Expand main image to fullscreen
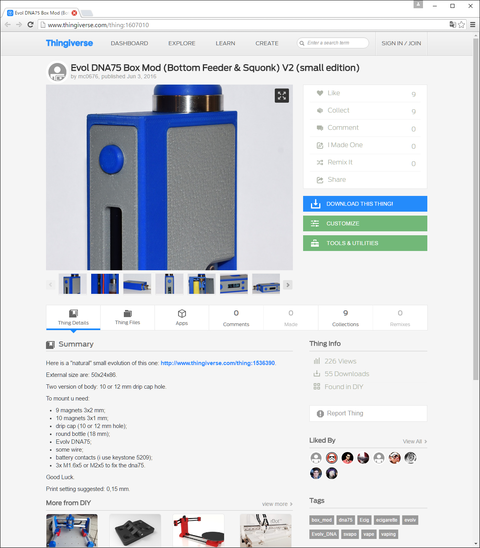Image resolution: width=480 pixels, height=548 pixels. coord(282,95)
